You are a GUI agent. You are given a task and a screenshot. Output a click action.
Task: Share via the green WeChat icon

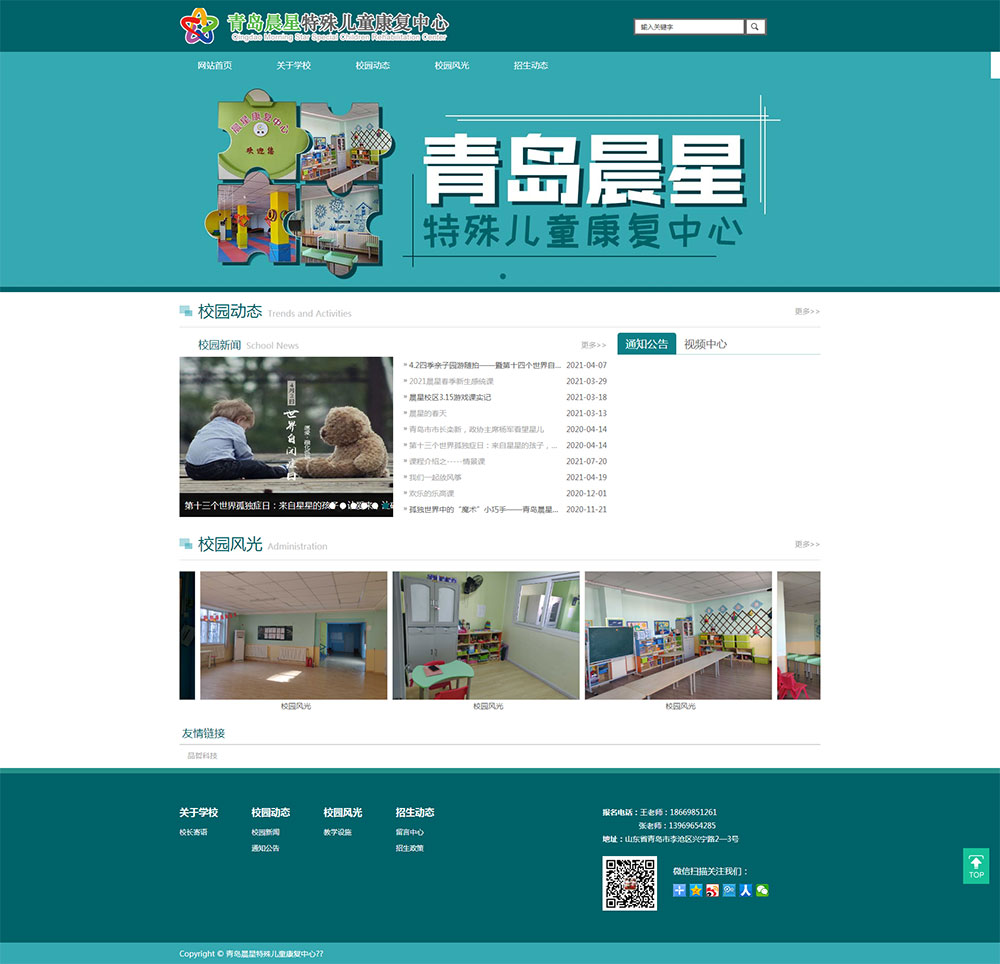762,890
